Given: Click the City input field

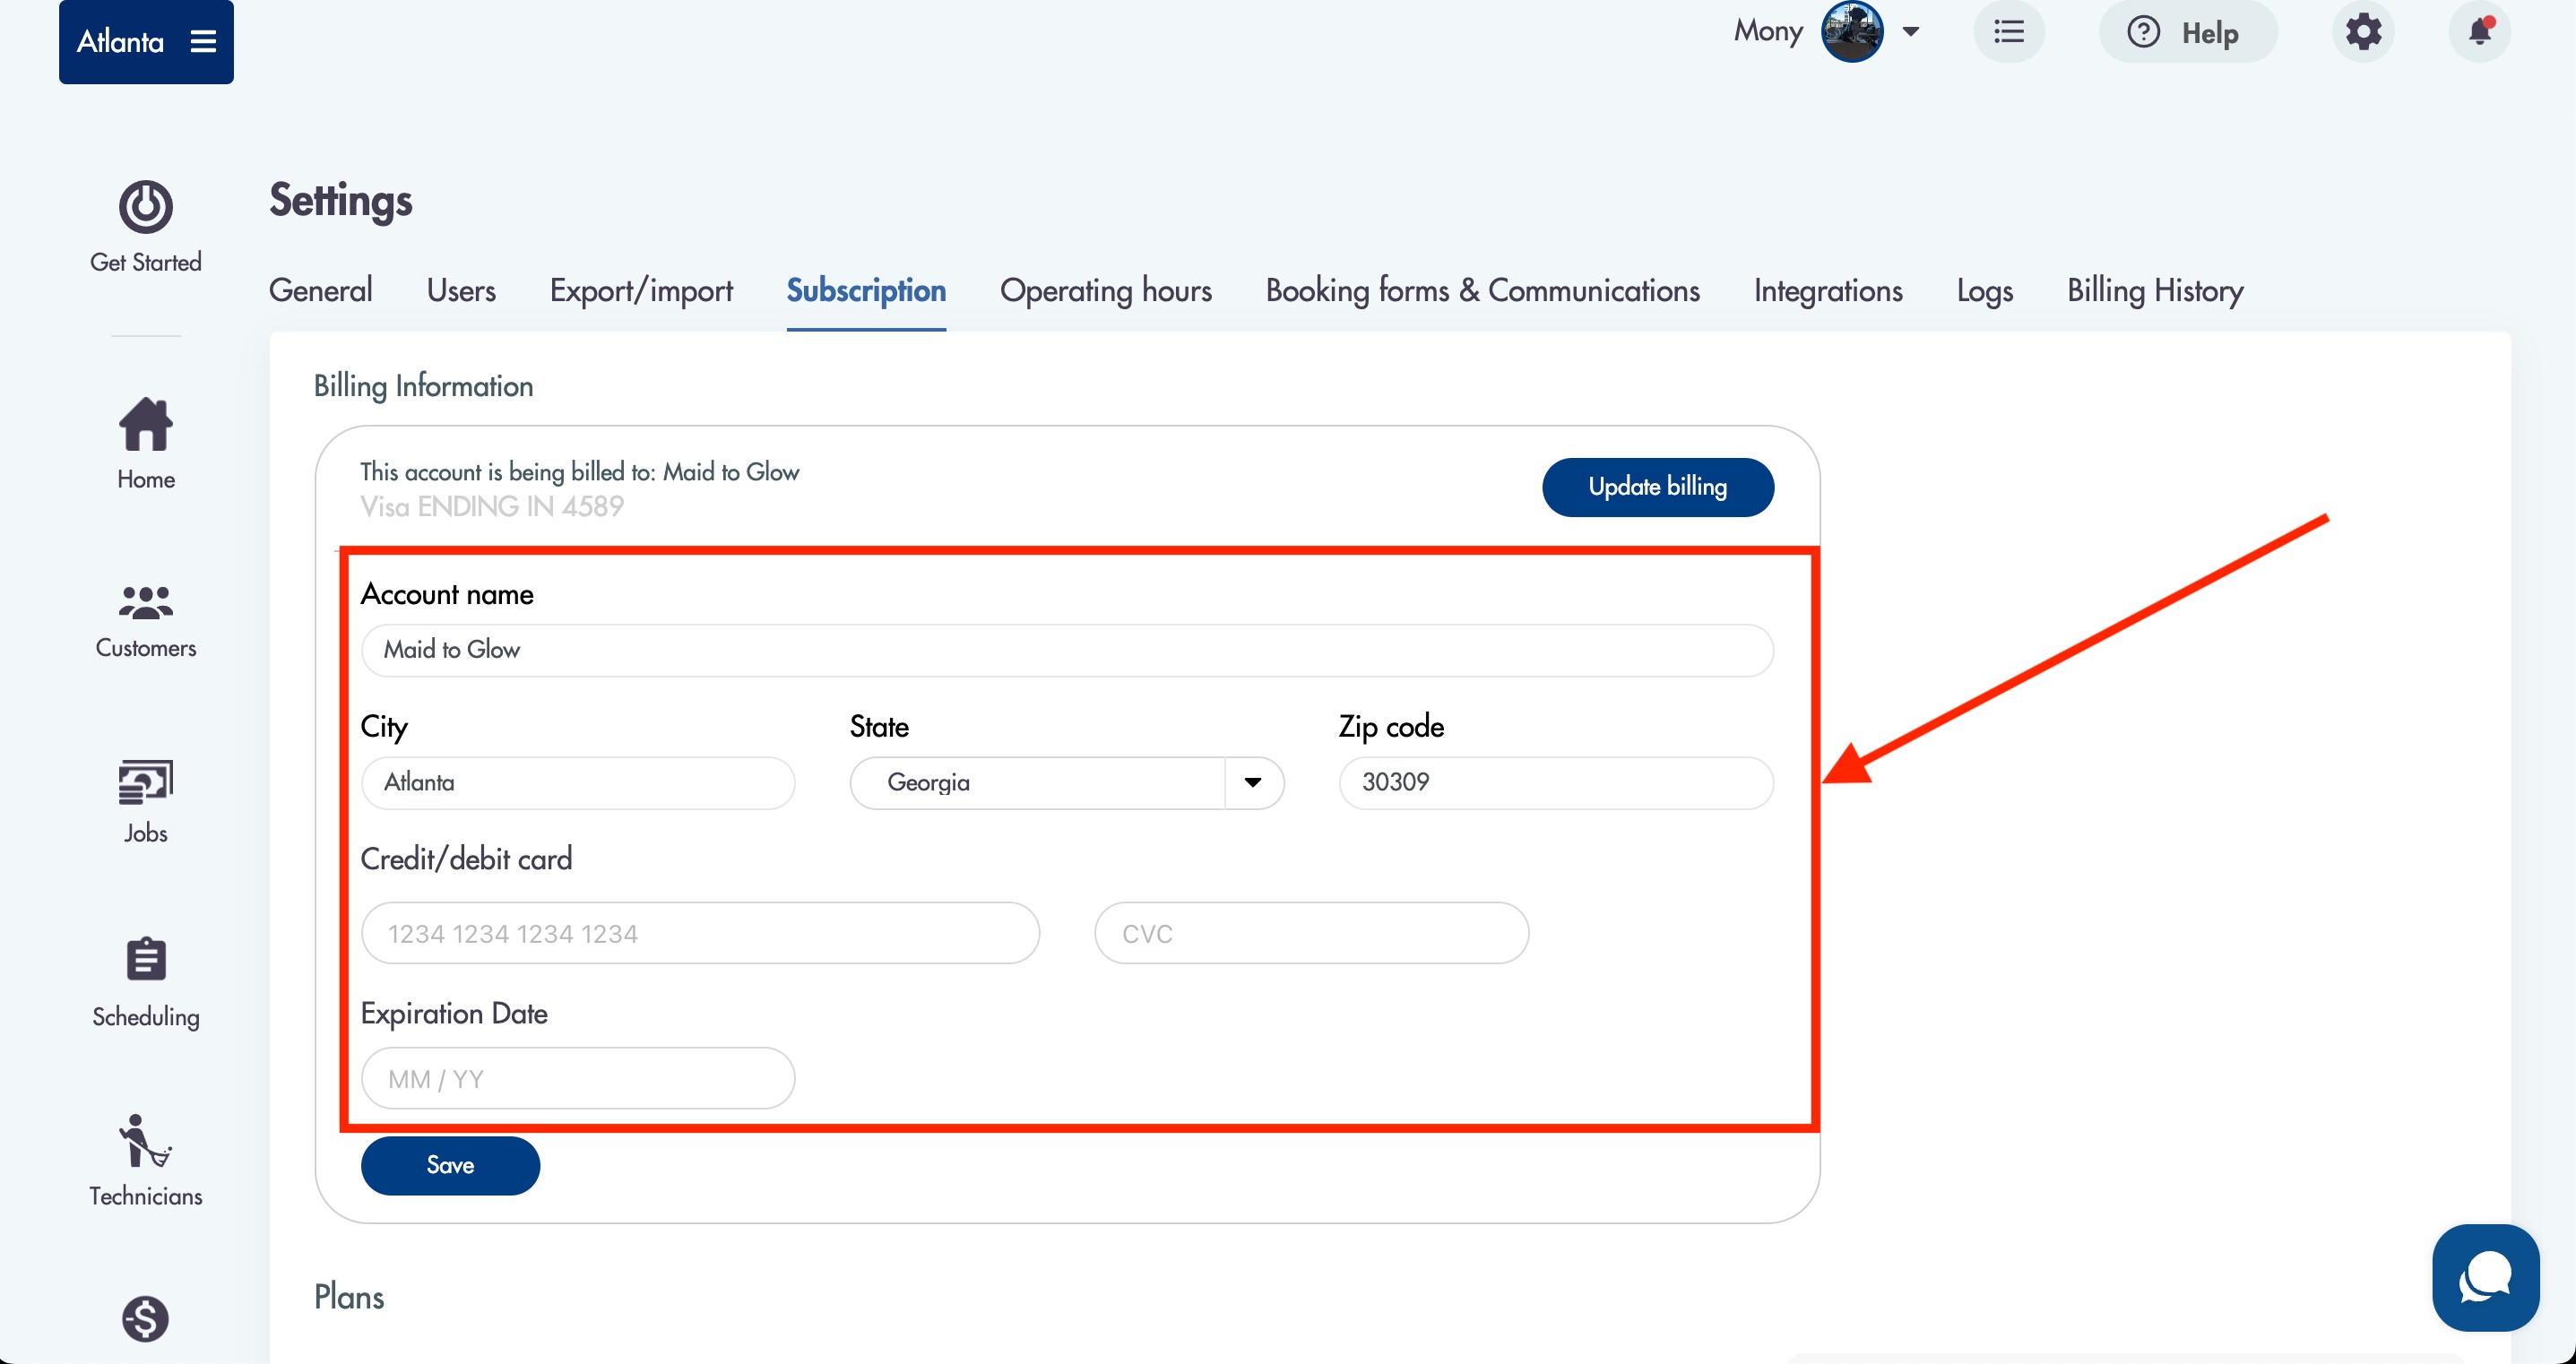Looking at the screenshot, I should tap(578, 782).
